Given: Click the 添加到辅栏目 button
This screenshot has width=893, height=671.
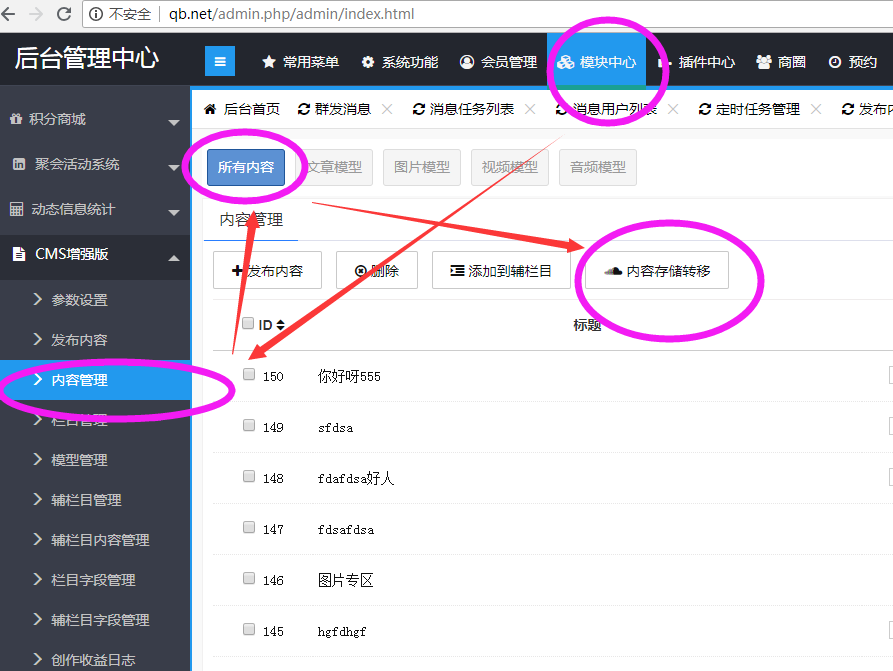Looking at the screenshot, I should pos(500,271).
